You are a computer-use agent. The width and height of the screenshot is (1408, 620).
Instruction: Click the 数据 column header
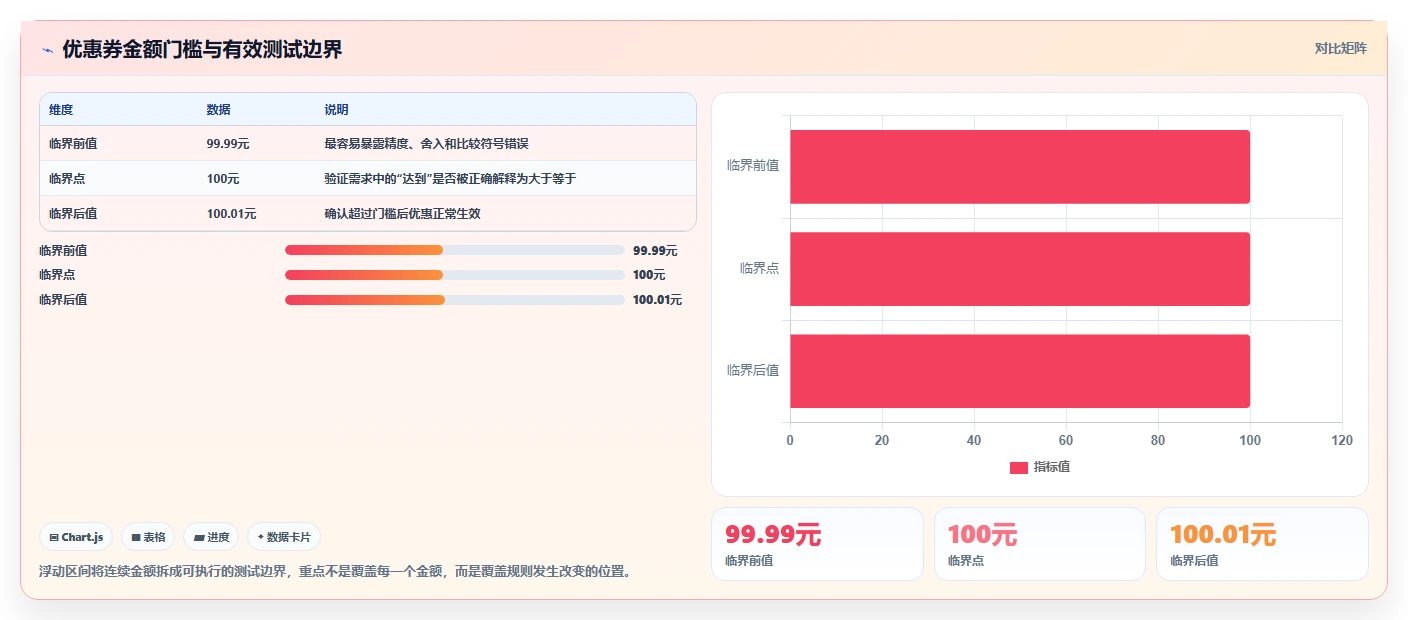click(218, 109)
